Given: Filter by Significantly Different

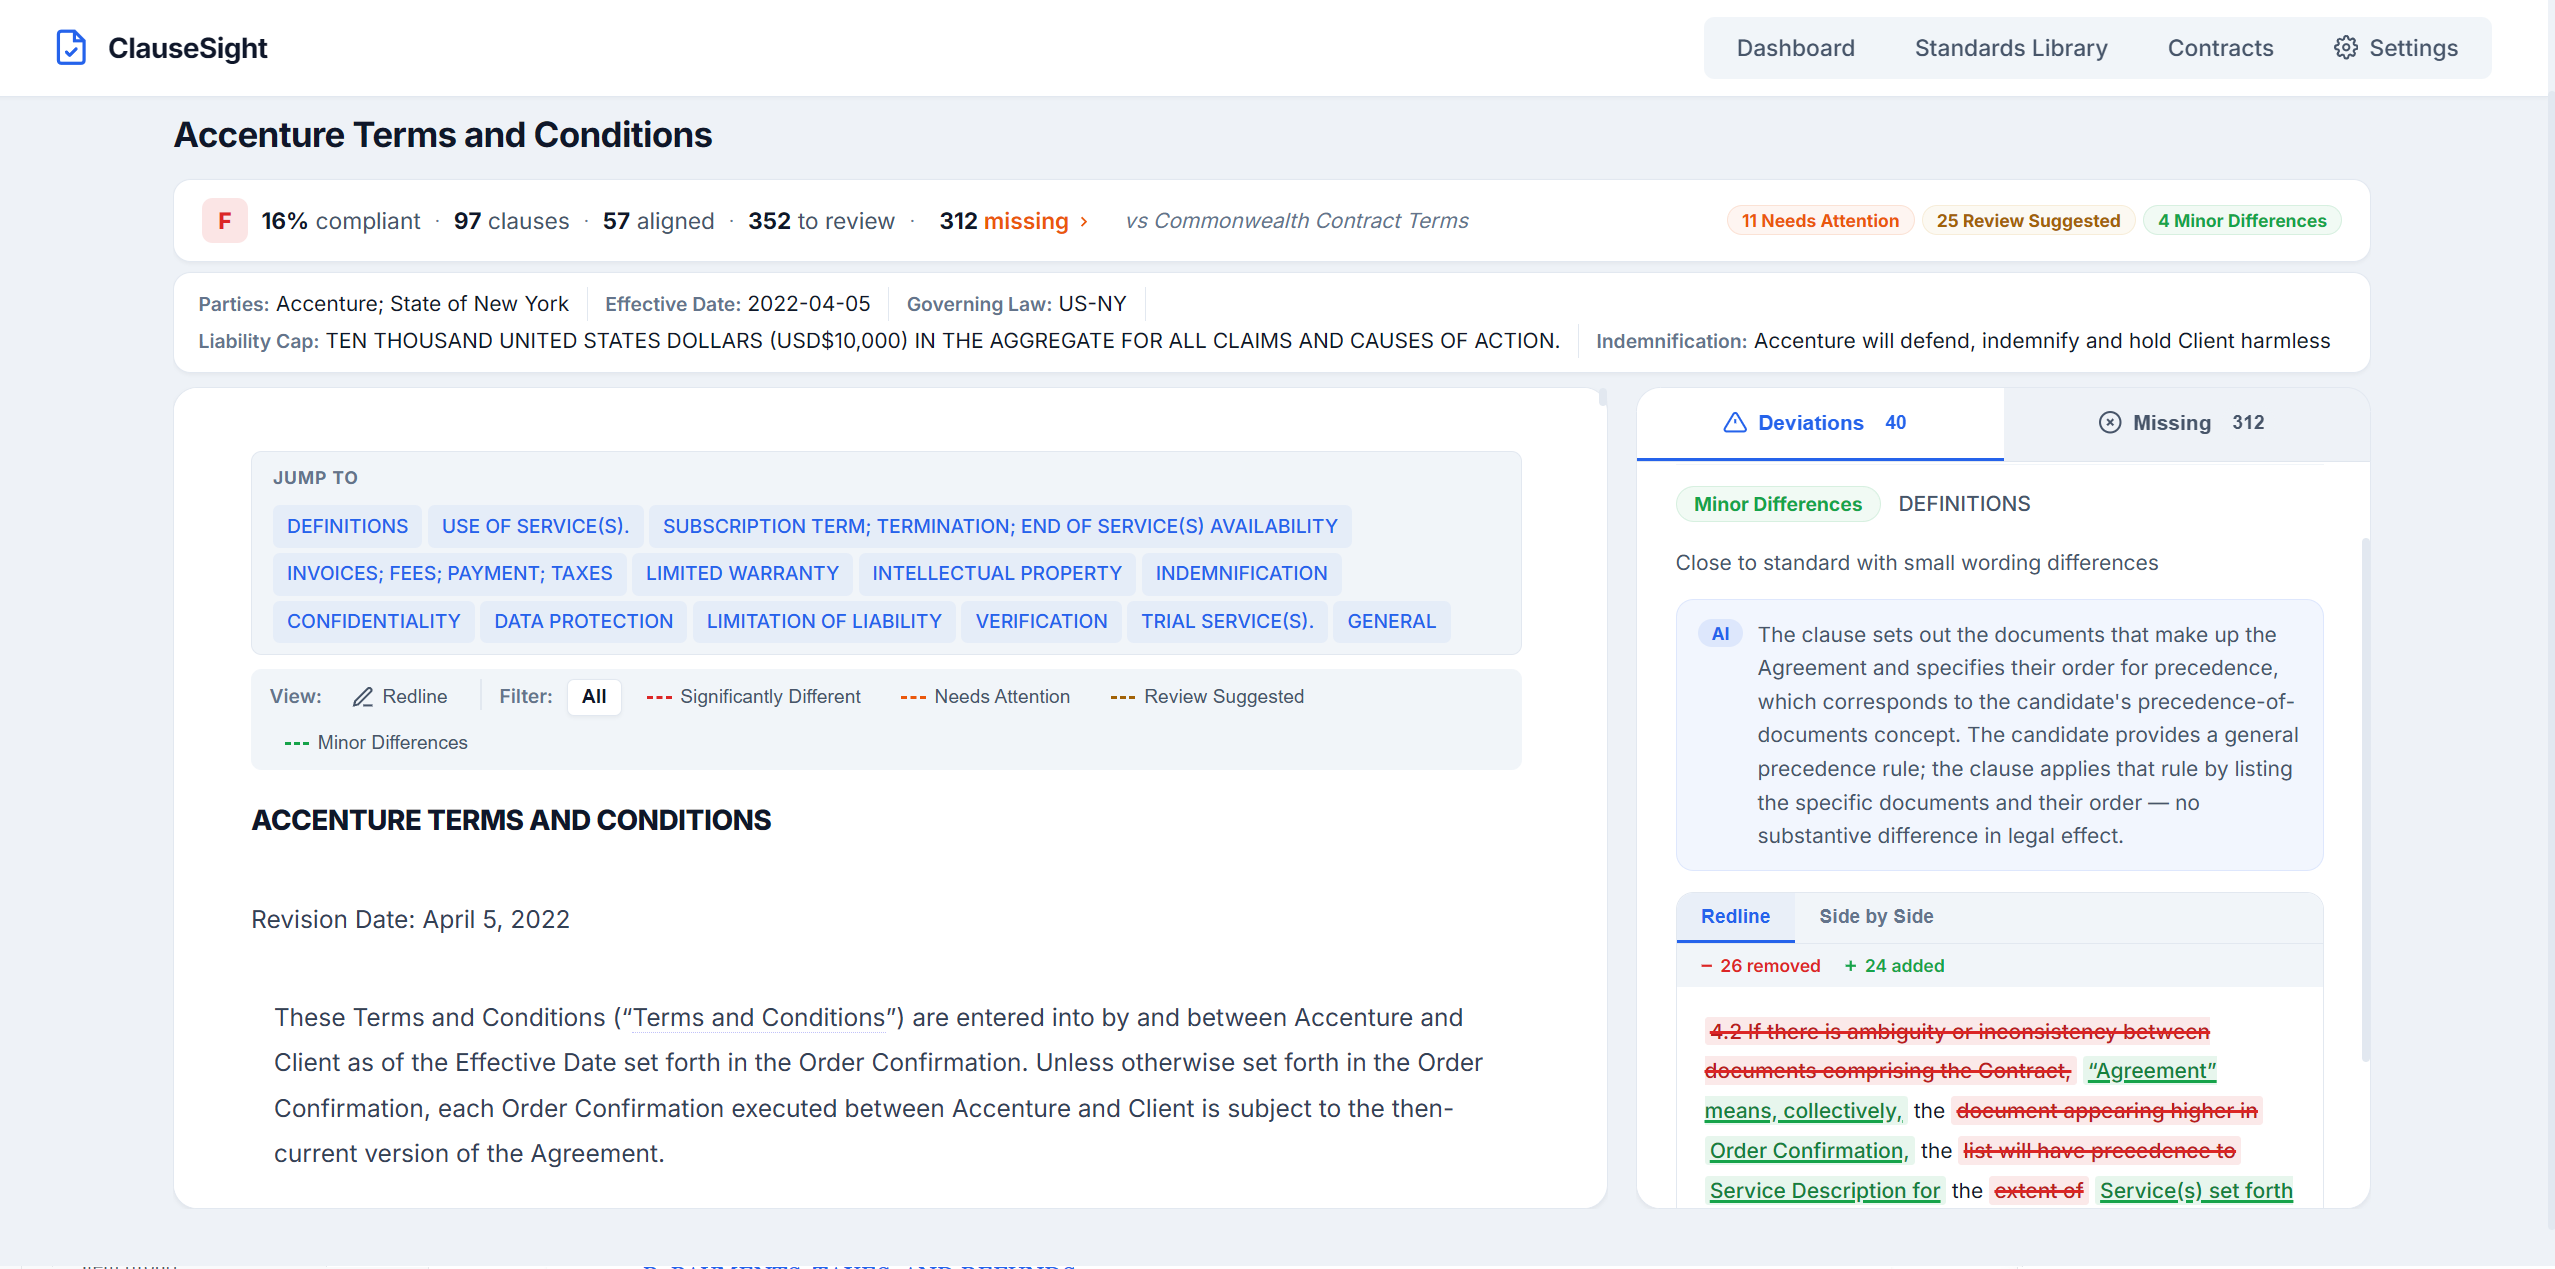Looking at the screenshot, I should [x=754, y=697].
